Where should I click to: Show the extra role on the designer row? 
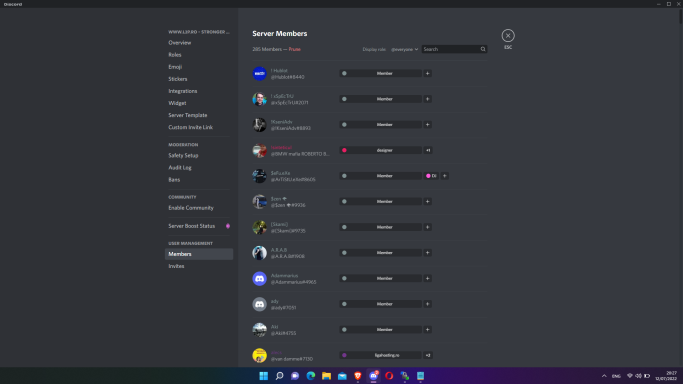[x=428, y=150]
